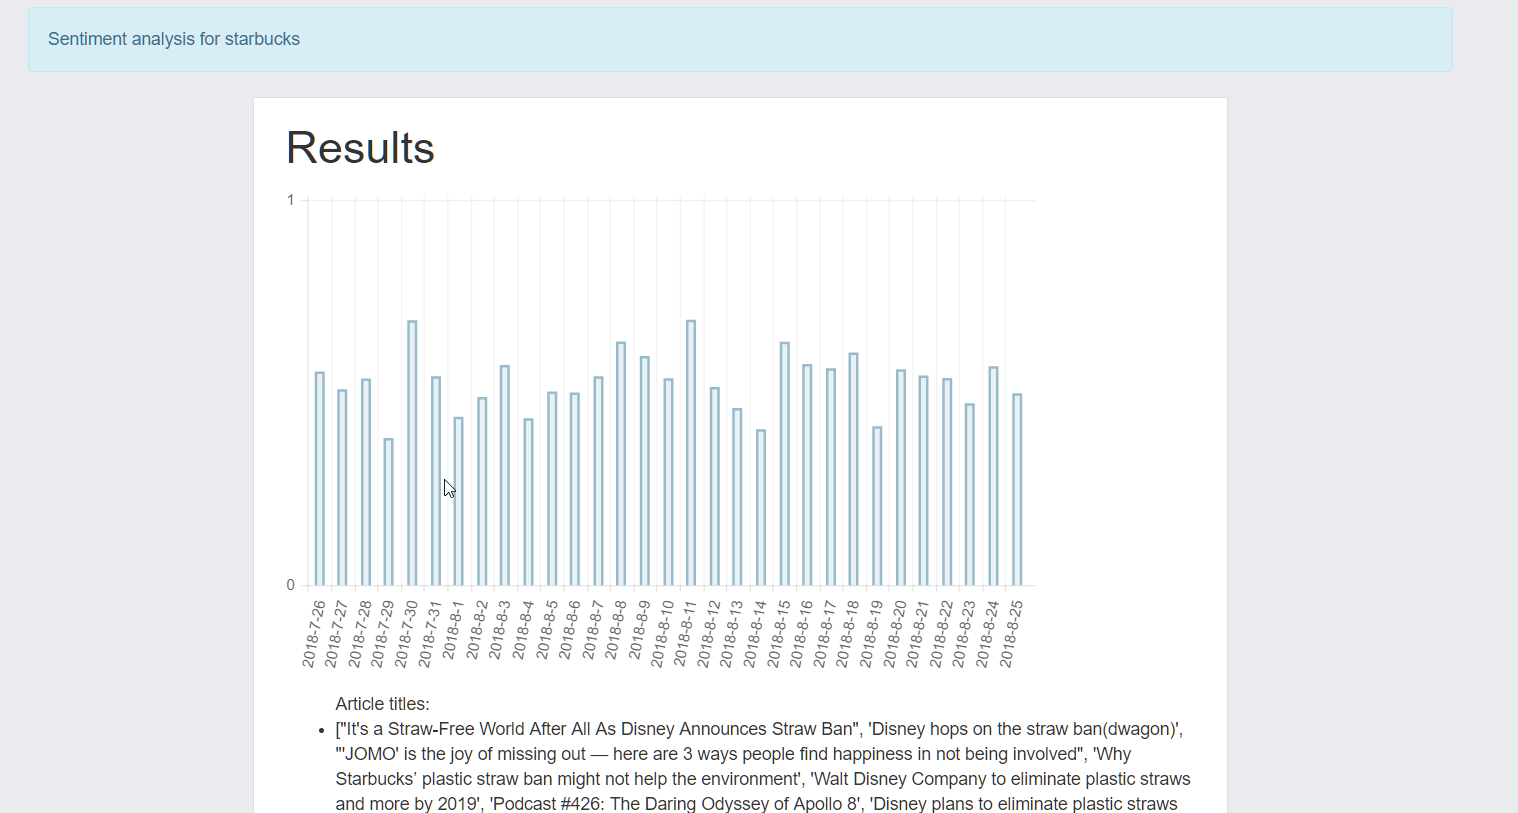Click the Results heading
Viewport: 1518px width, 813px height.
point(360,148)
